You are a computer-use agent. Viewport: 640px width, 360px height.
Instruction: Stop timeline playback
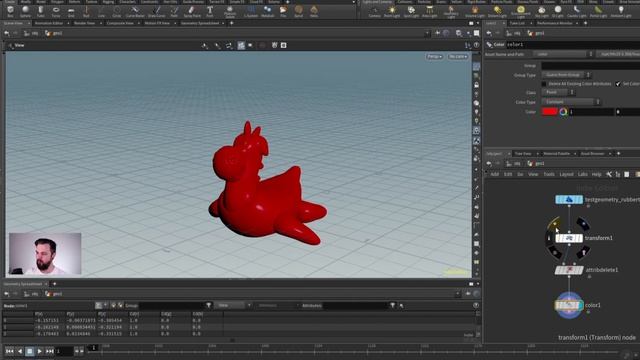coord(29,351)
